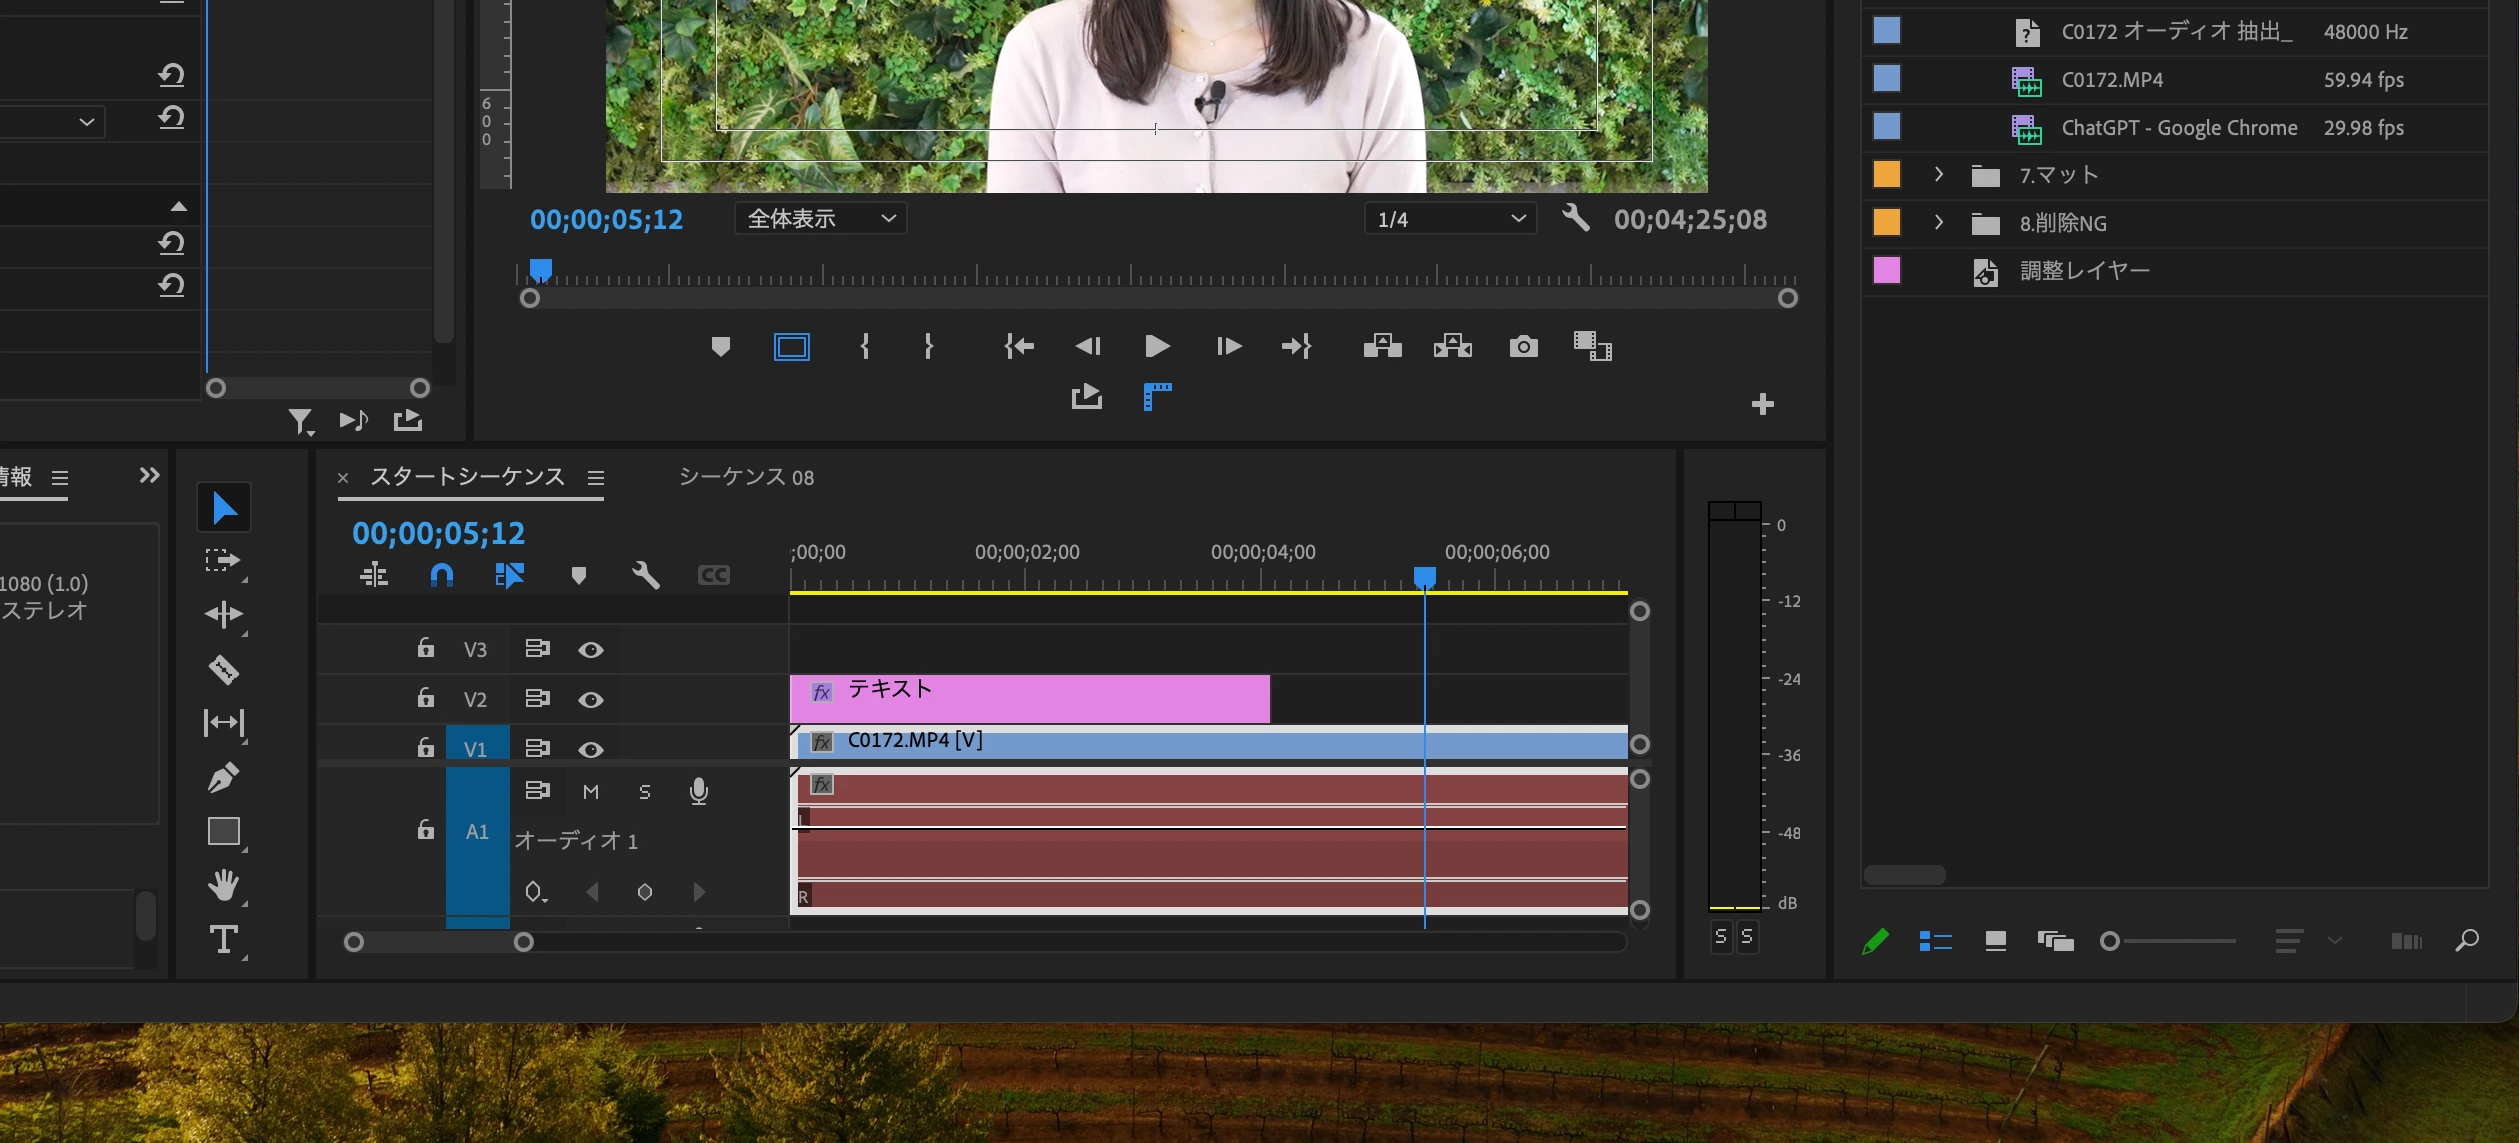This screenshot has height=1143, width=2519.
Task: Select the Razor tool
Action: pos(223,669)
